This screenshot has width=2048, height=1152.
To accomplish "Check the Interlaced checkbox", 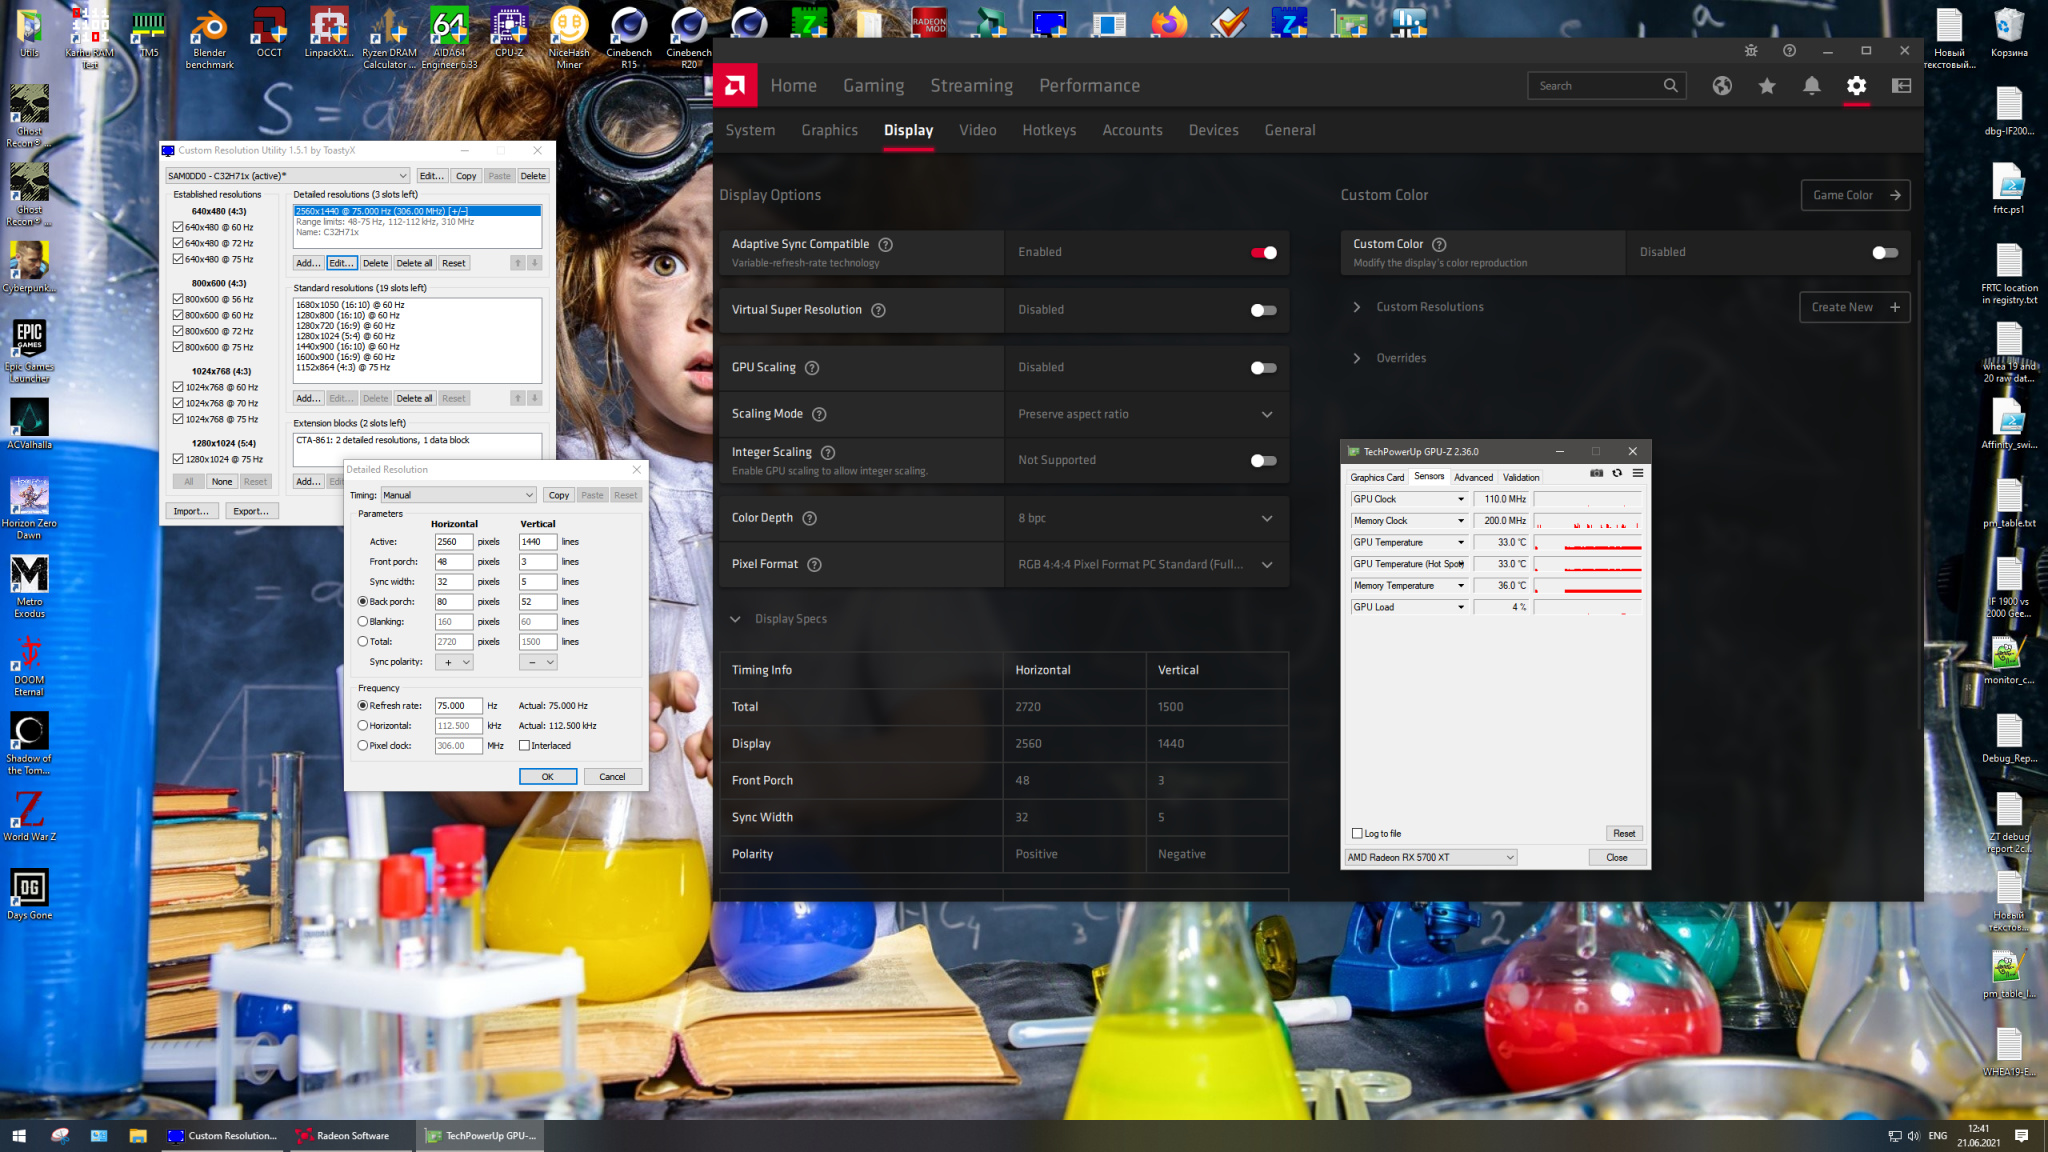I will pos(524,745).
